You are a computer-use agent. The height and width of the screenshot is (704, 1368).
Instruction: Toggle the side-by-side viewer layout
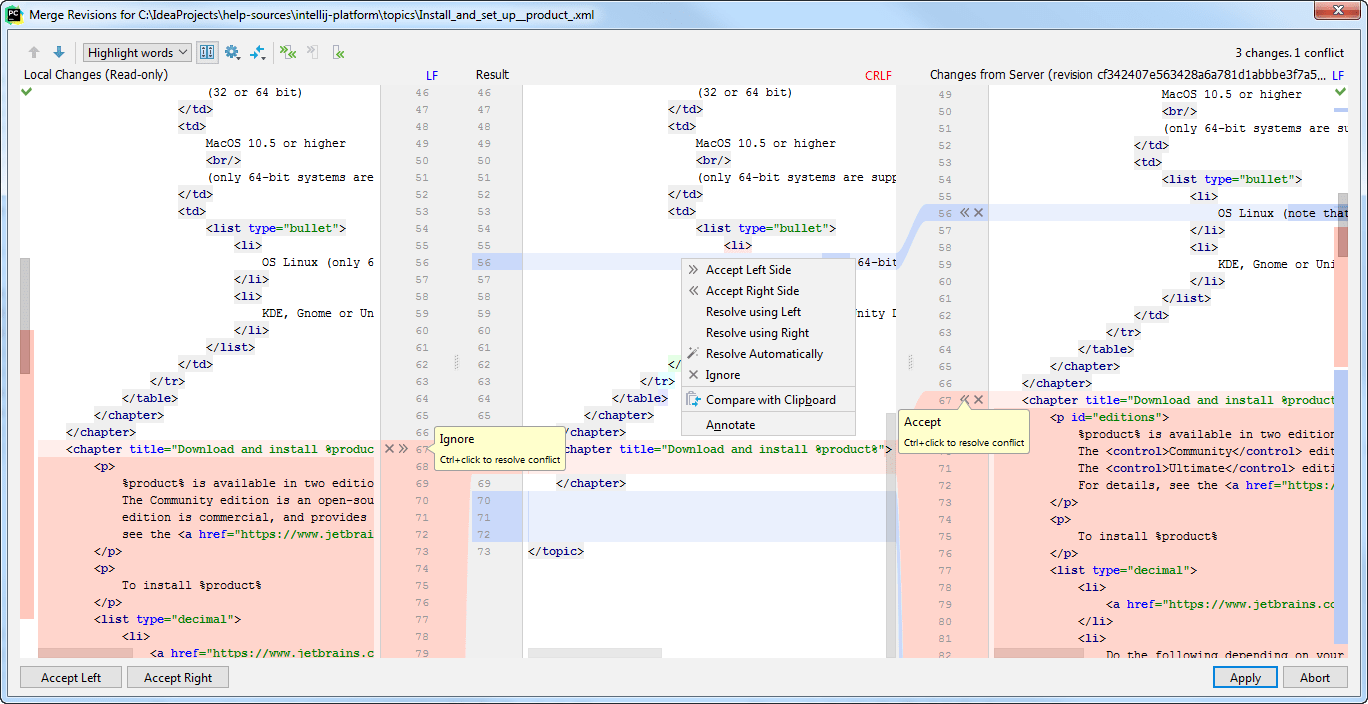pyautogui.click(x=207, y=51)
